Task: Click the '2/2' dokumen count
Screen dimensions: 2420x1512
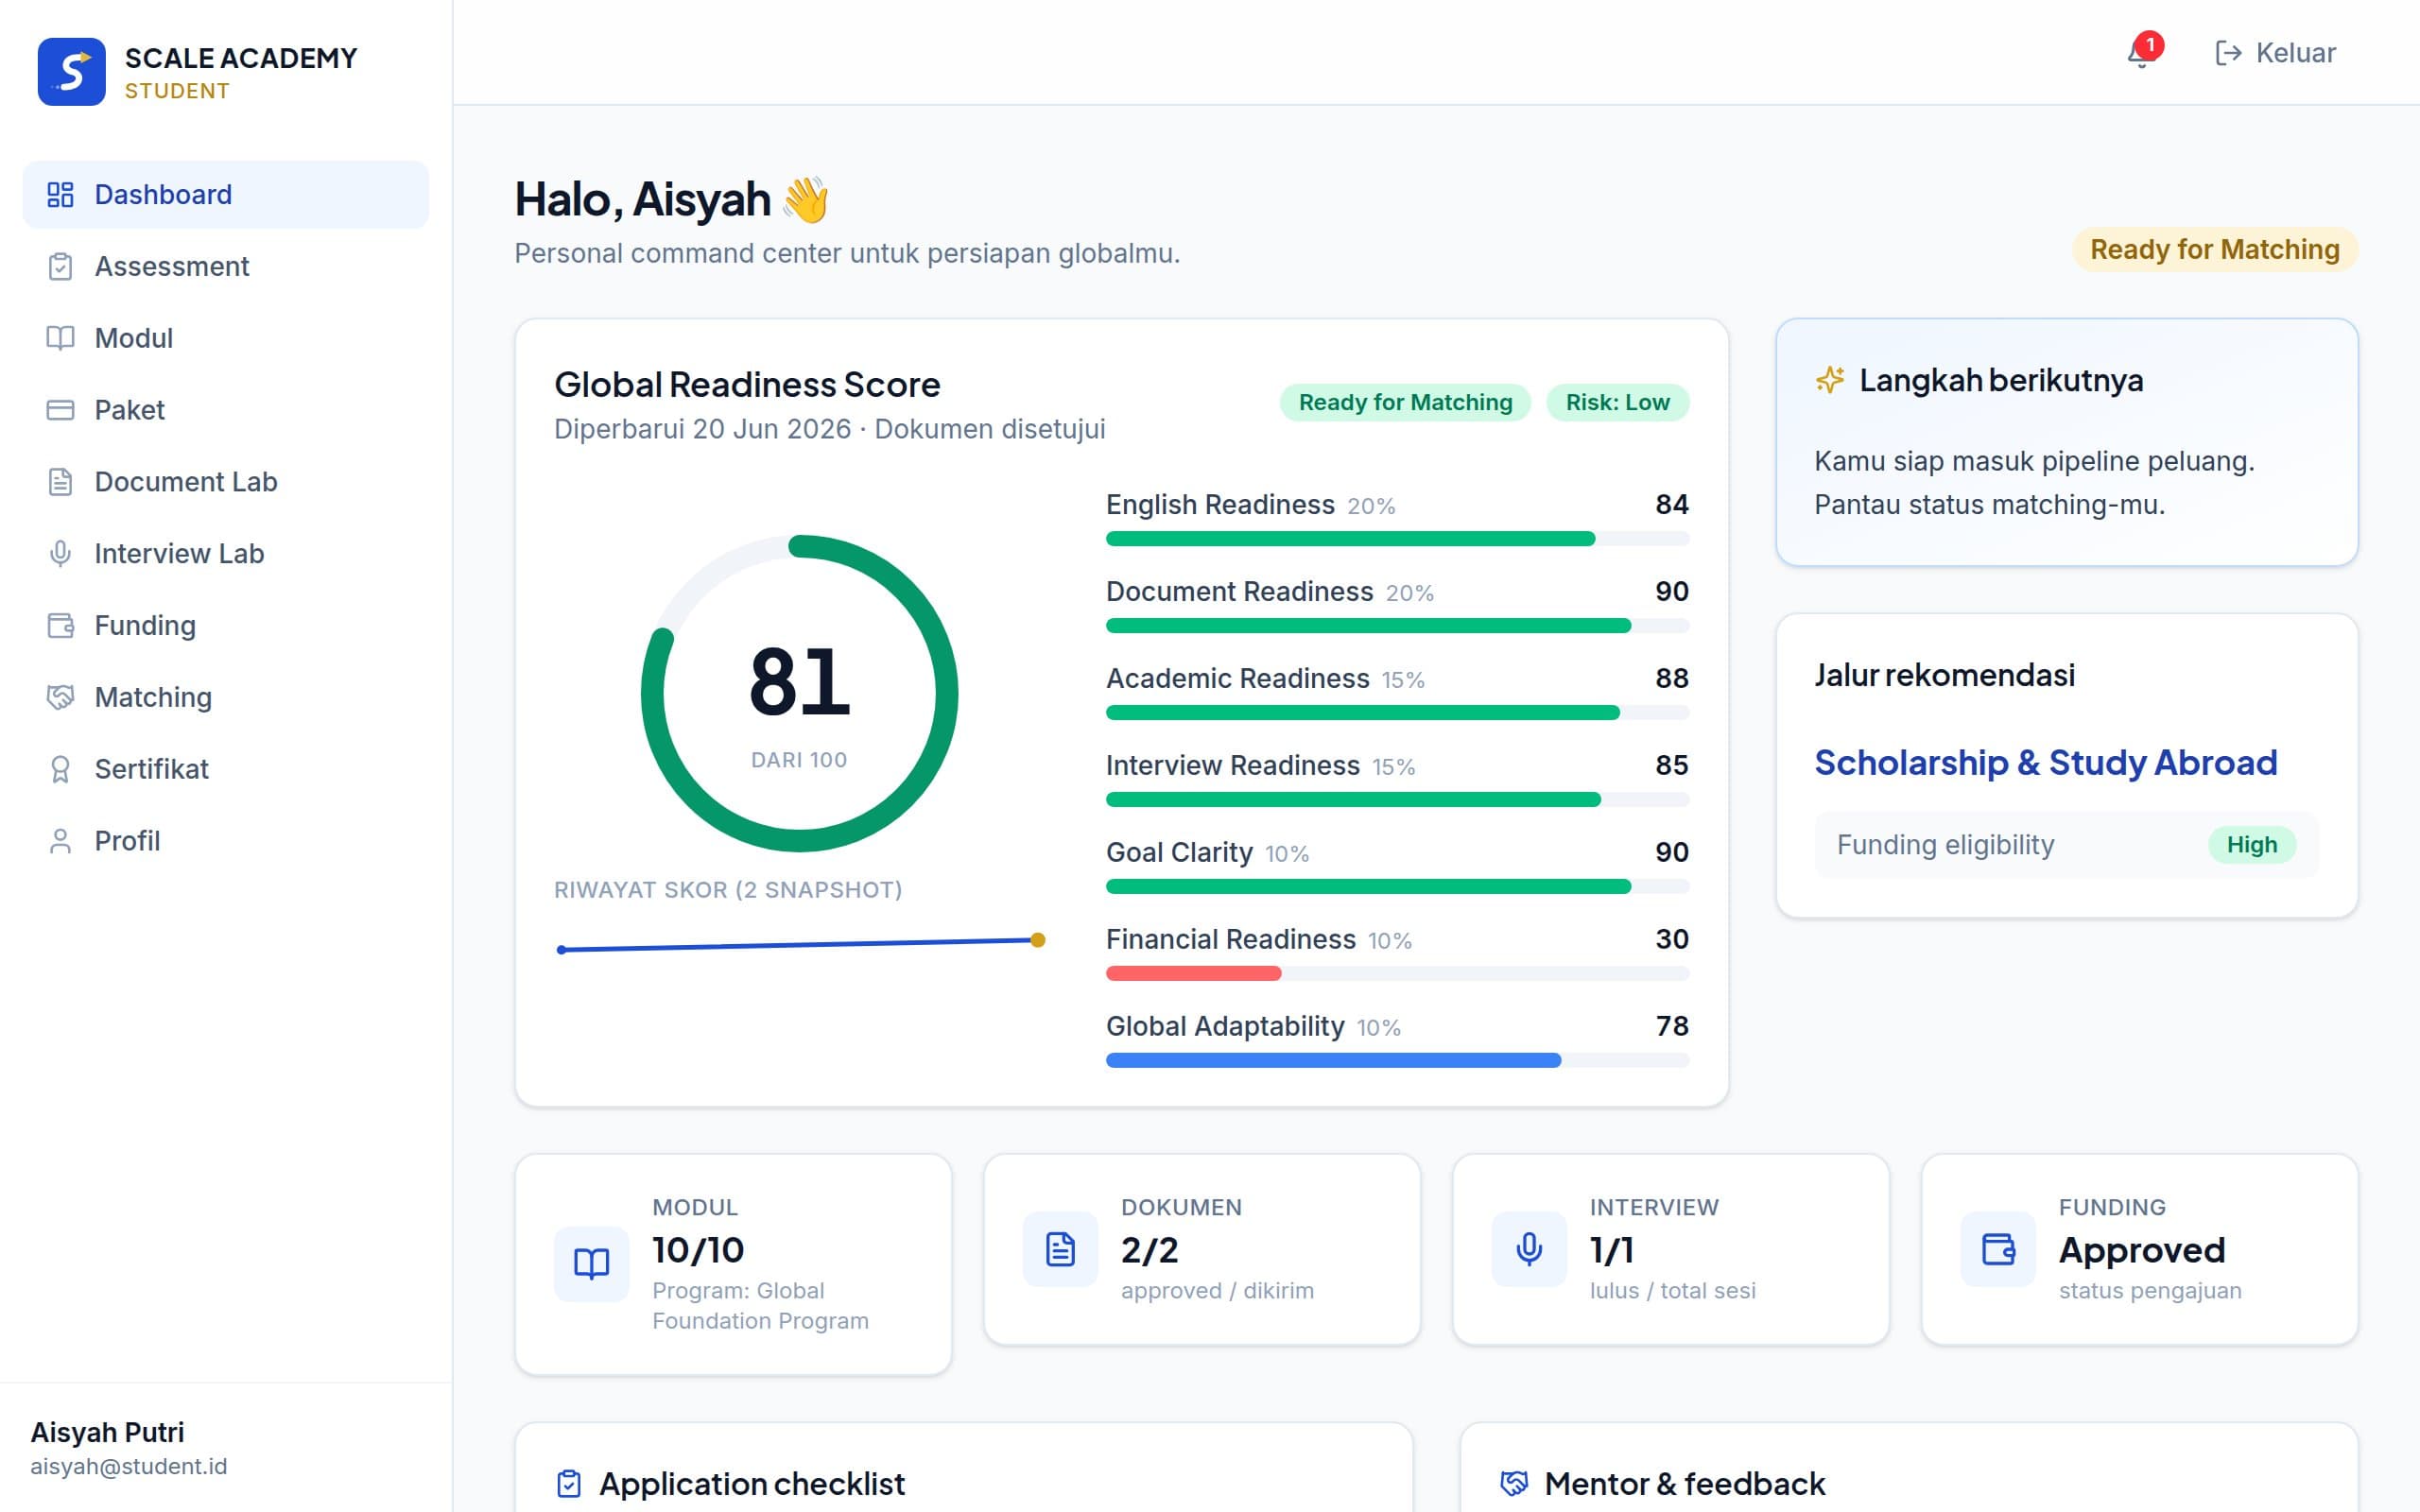Action: 1149,1250
